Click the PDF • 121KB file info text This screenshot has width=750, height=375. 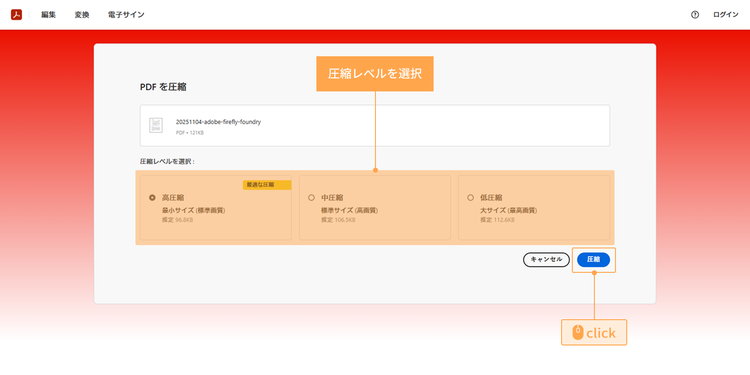click(189, 133)
